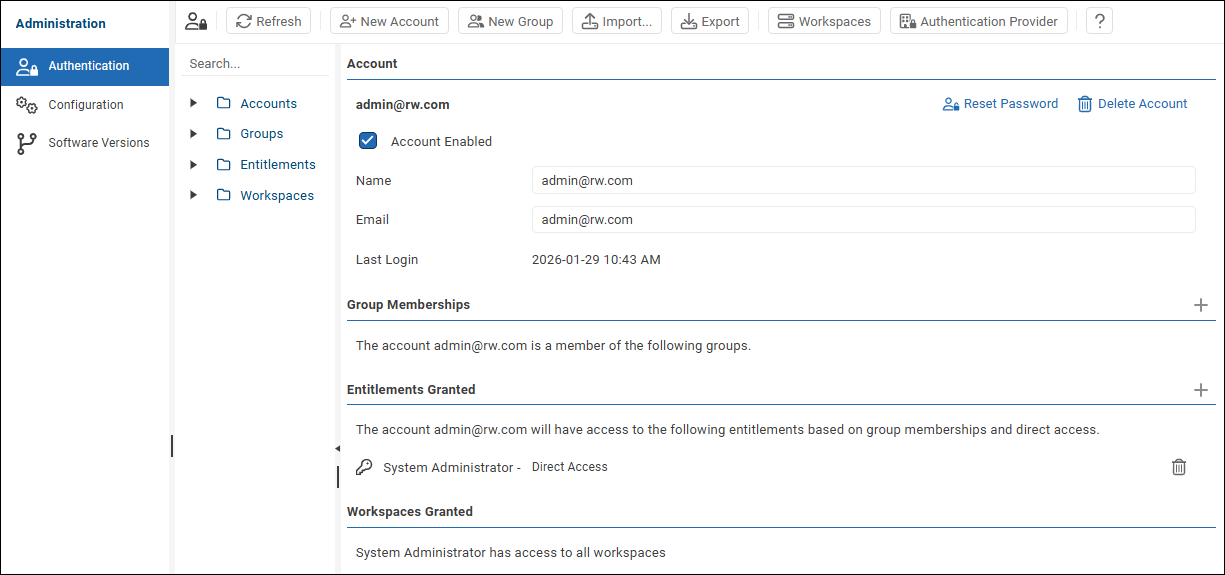This screenshot has width=1225, height=575.
Task: Expand the Accounts tree node
Action: point(194,103)
